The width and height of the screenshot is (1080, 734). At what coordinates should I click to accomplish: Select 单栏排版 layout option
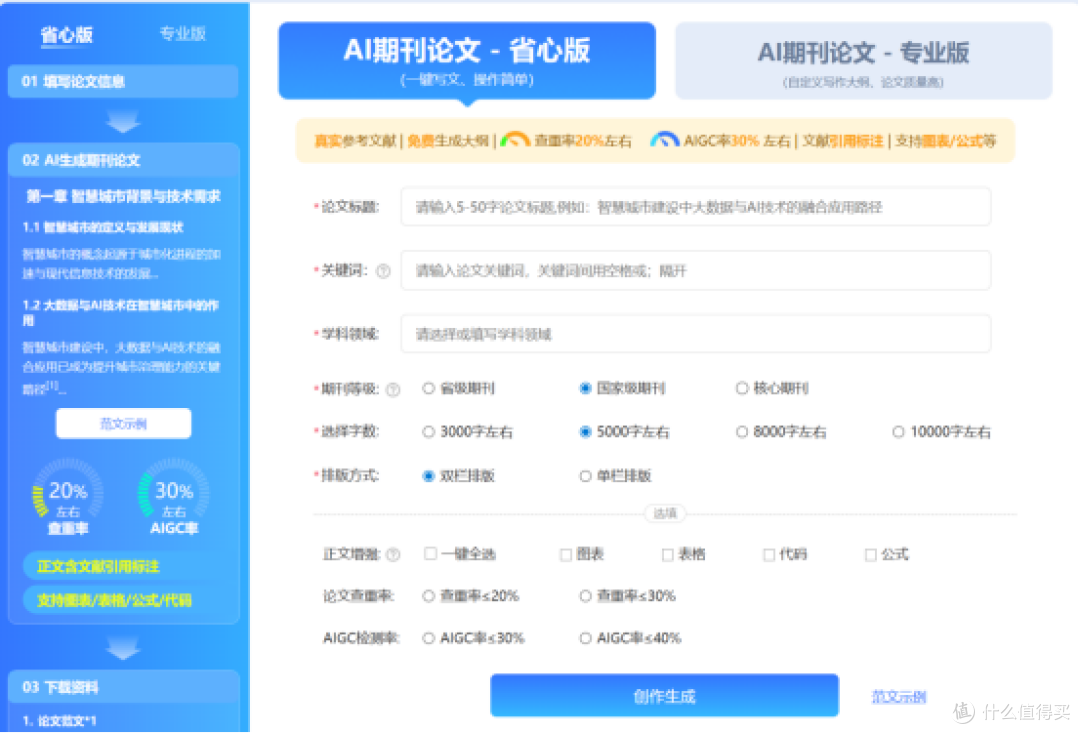coord(585,476)
